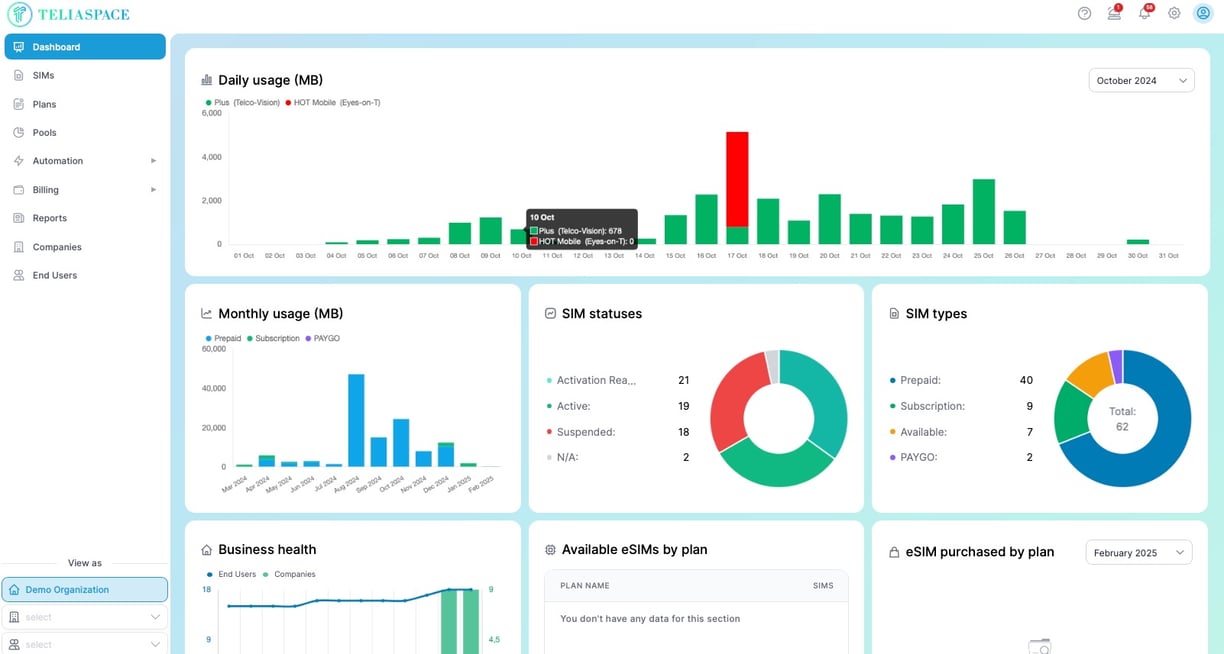Toggle PAYGO in Monthly usage legend

[x=322, y=338]
